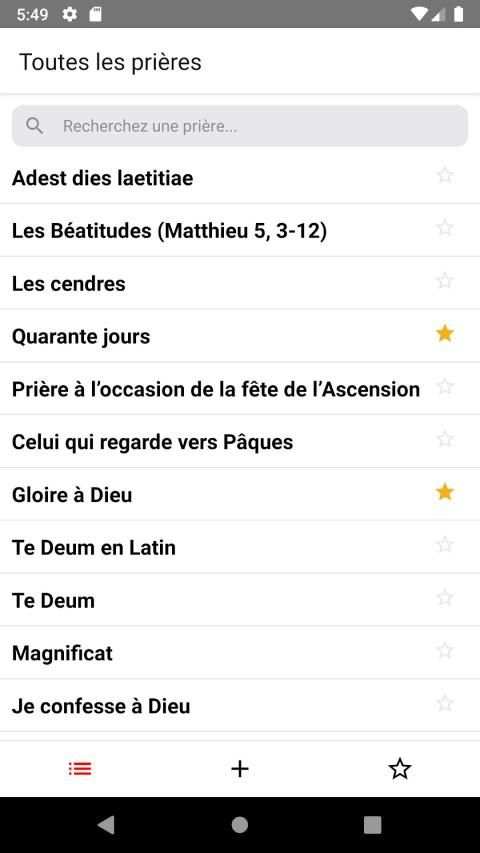Screen dimensions: 480x853
Task: Star the Te Deum en Latin prayer
Action: [x=445, y=545]
